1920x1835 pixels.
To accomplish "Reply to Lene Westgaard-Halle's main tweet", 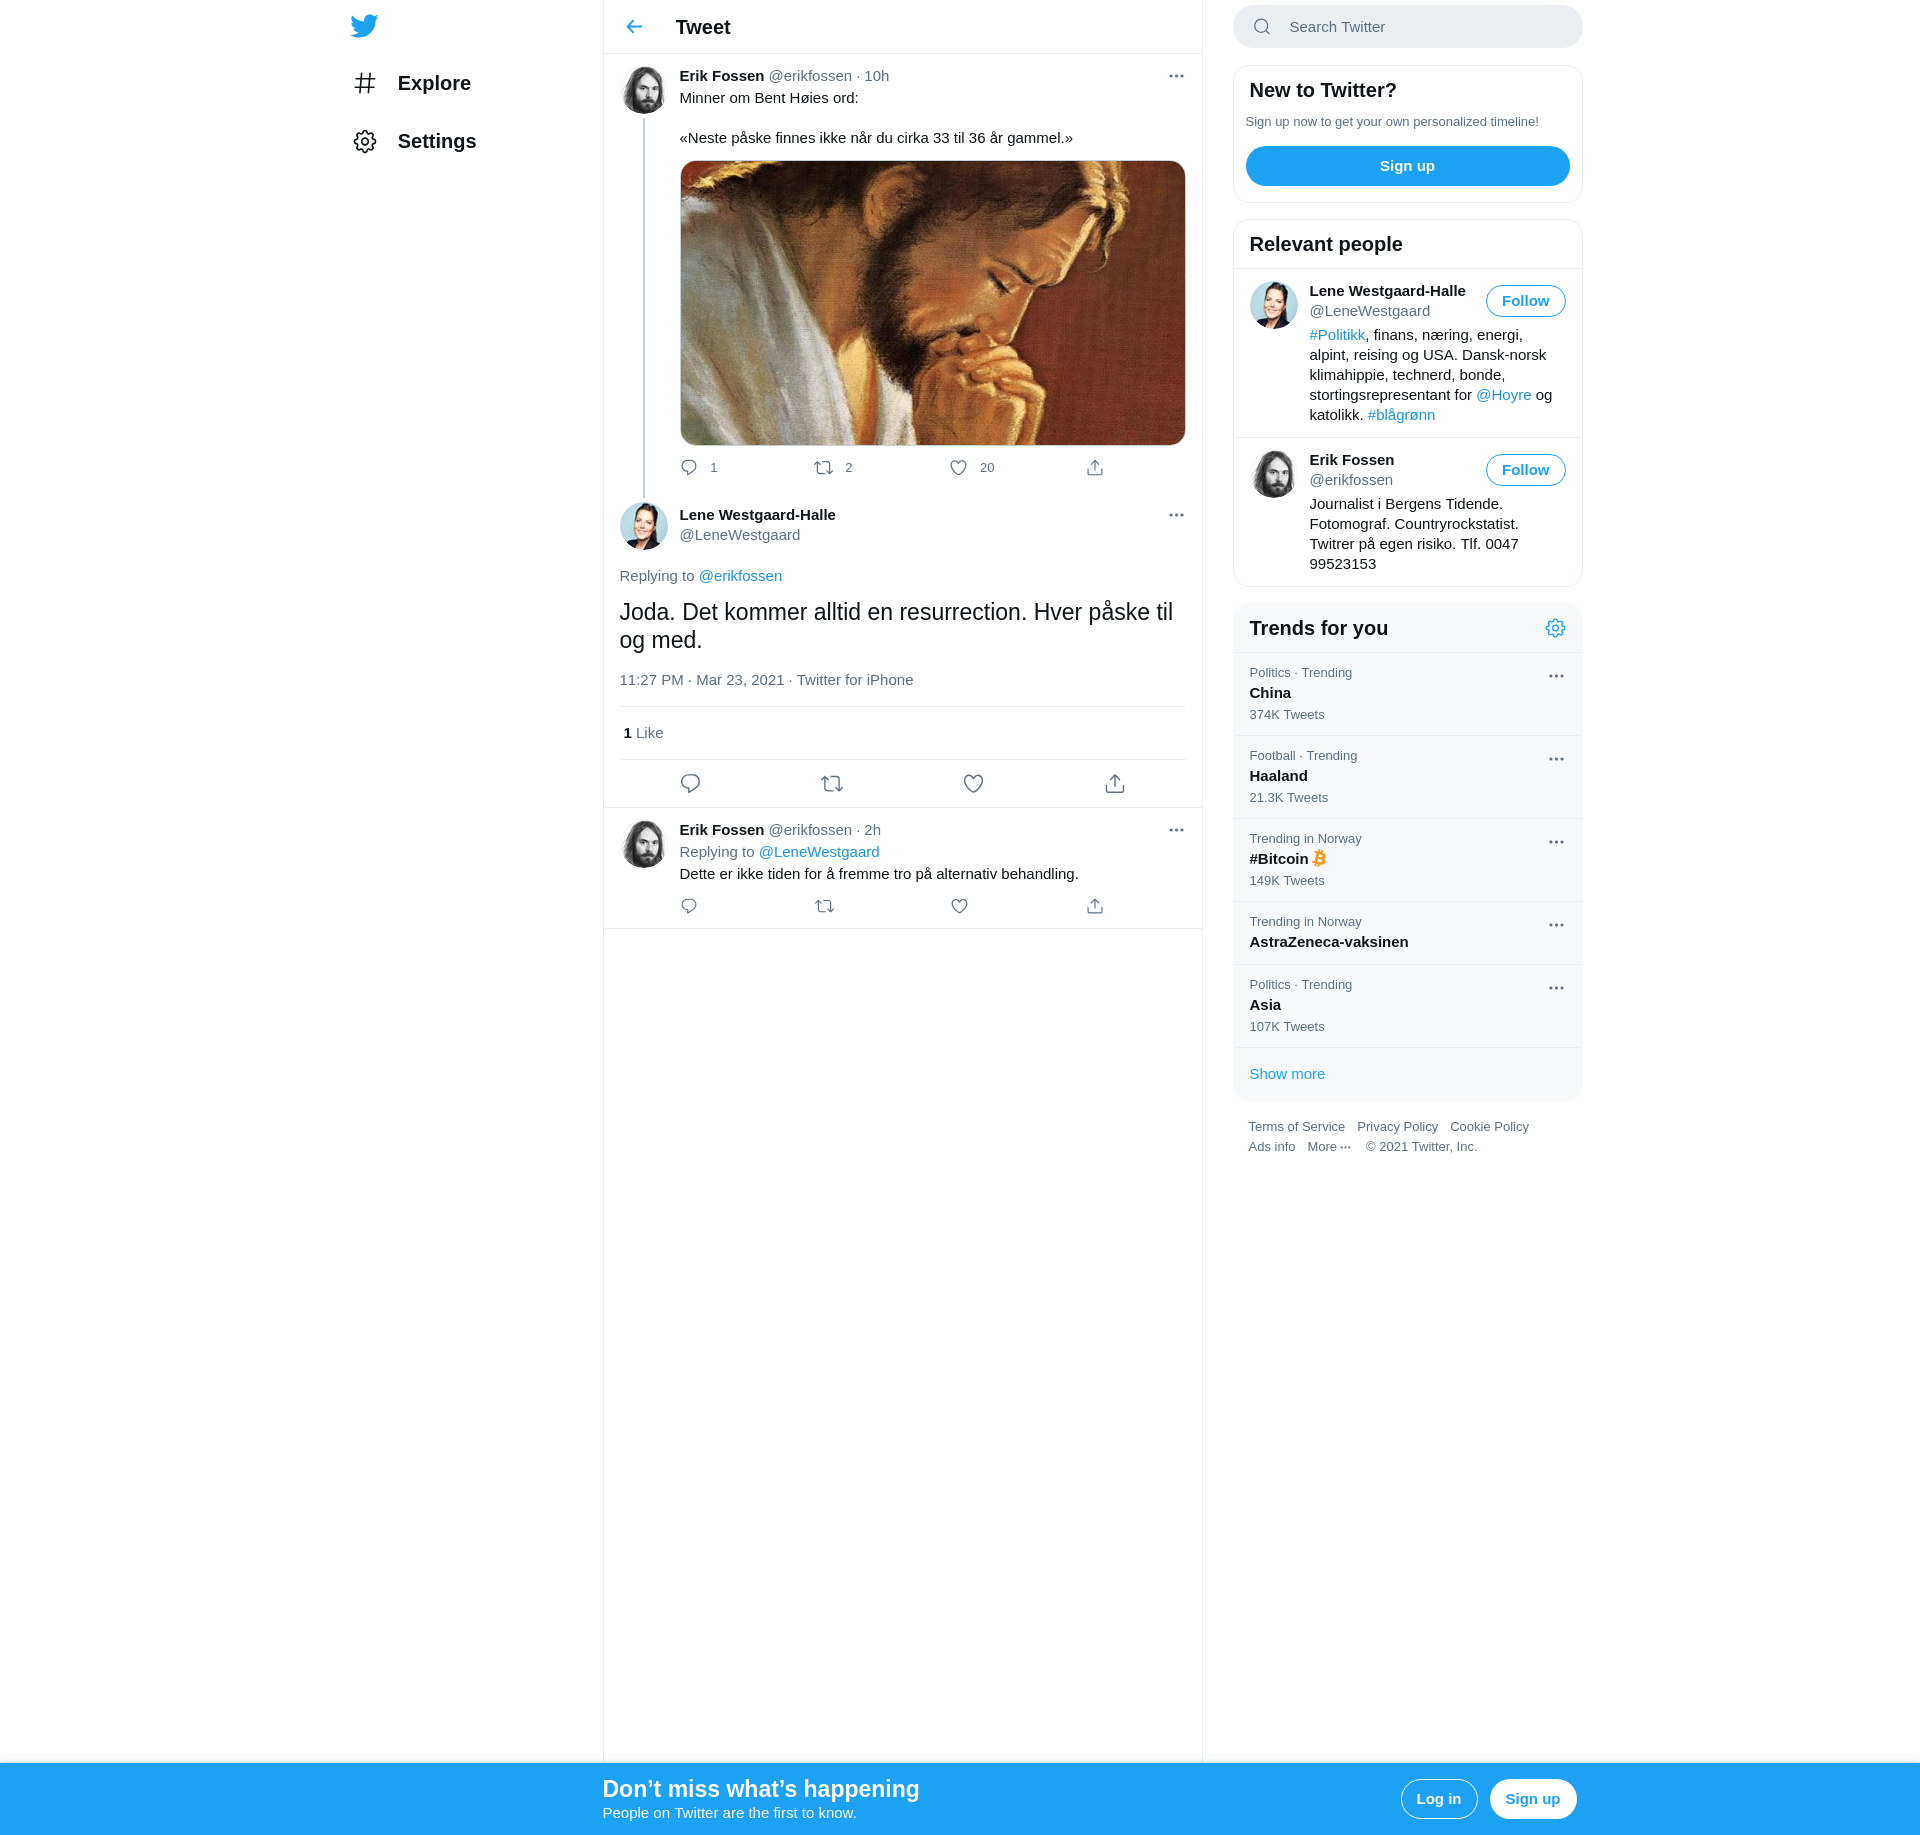I will [x=690, y=784].
